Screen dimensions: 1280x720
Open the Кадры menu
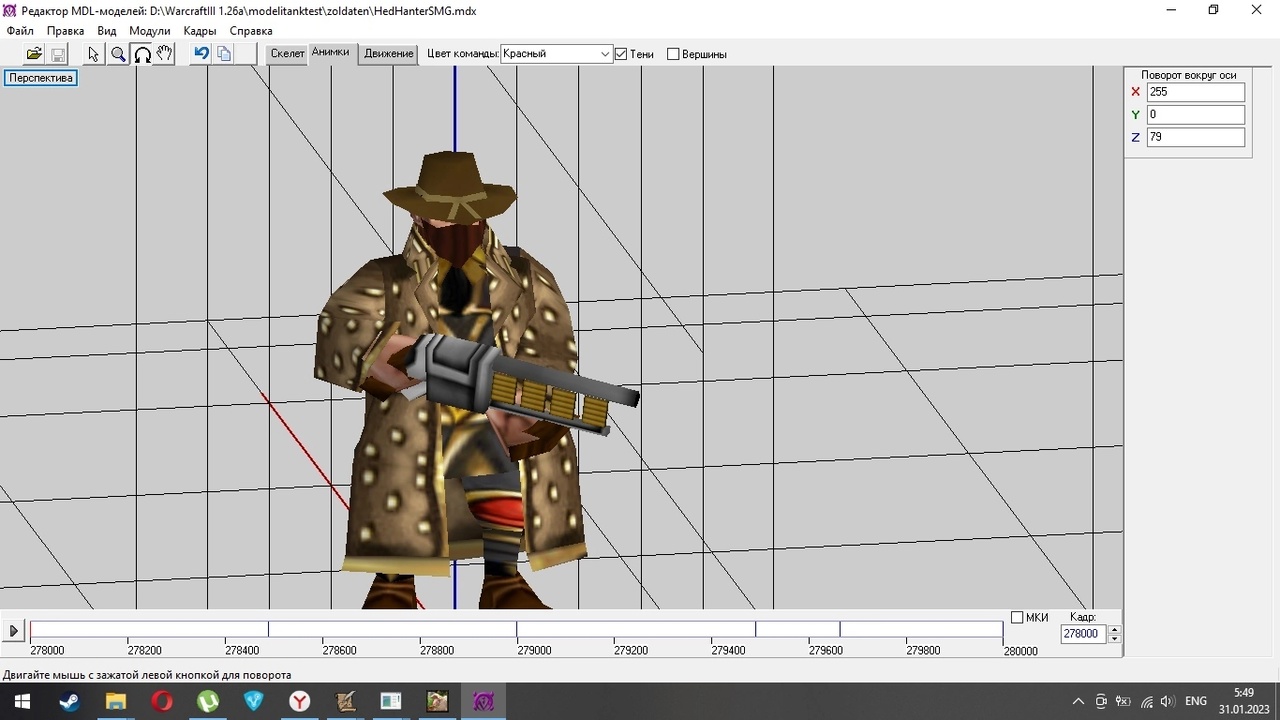(x=200, y=31)
